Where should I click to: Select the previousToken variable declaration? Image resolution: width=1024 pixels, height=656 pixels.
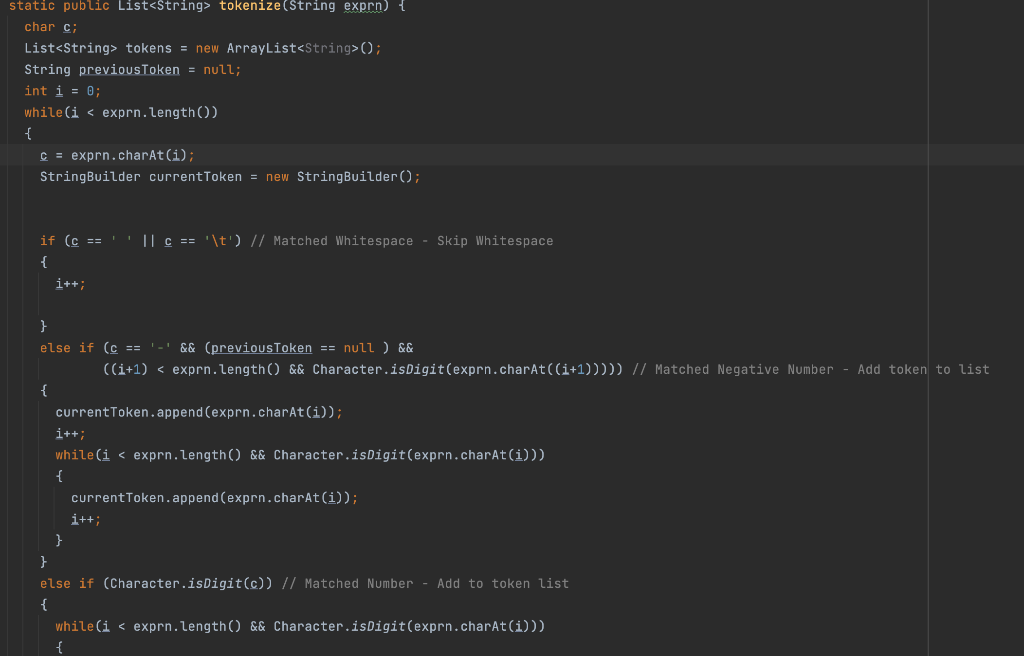point(128,69)
